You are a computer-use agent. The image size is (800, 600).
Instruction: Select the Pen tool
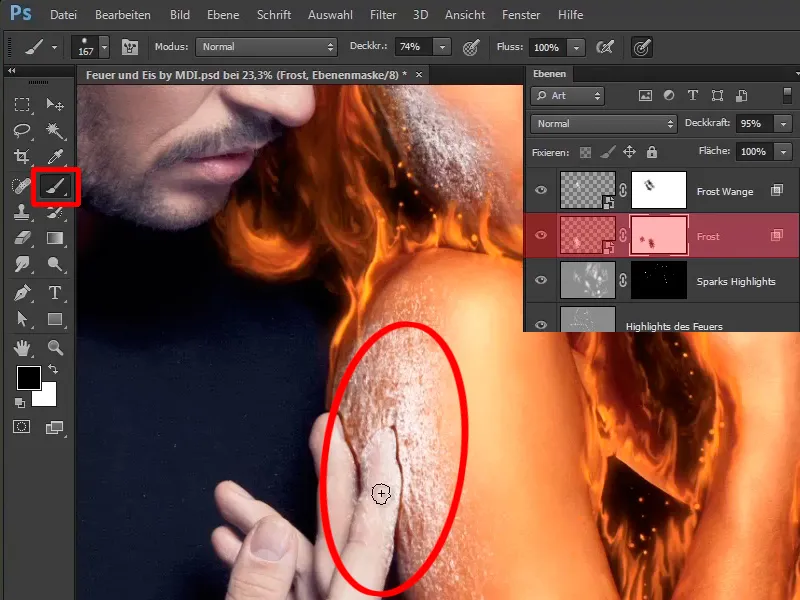point(22,293)
